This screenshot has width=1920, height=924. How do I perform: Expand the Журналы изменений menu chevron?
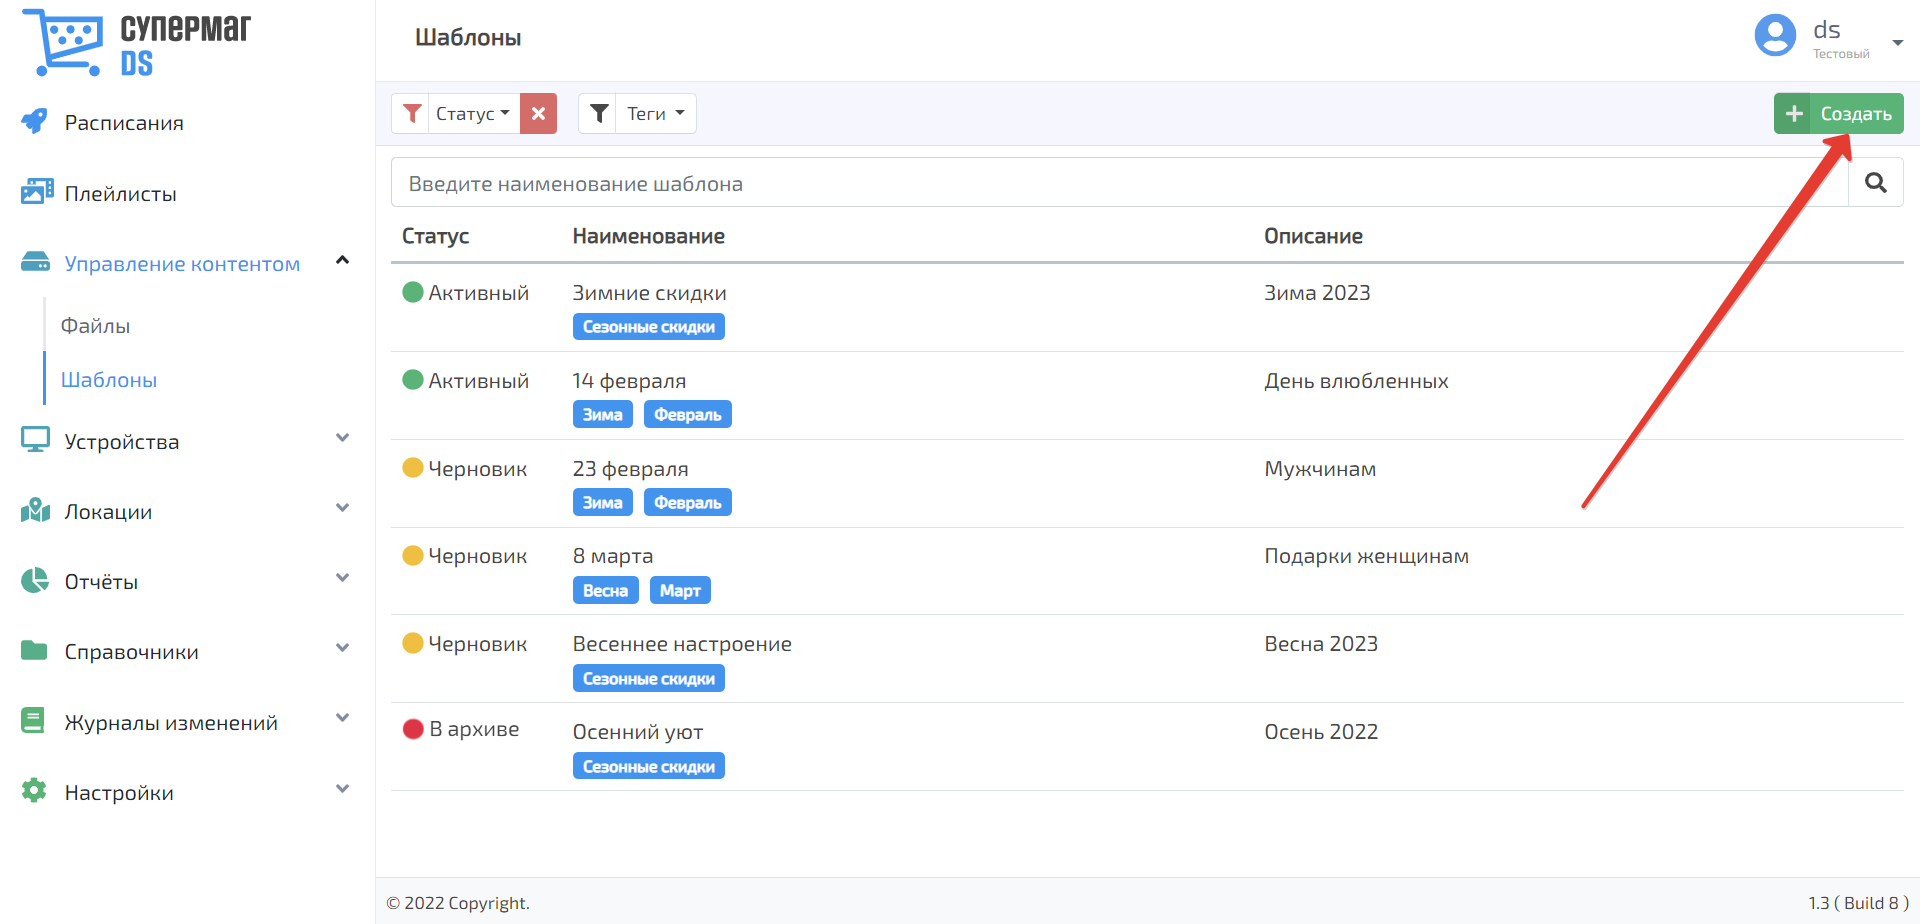pyautogui.click(x=342, y=718)
